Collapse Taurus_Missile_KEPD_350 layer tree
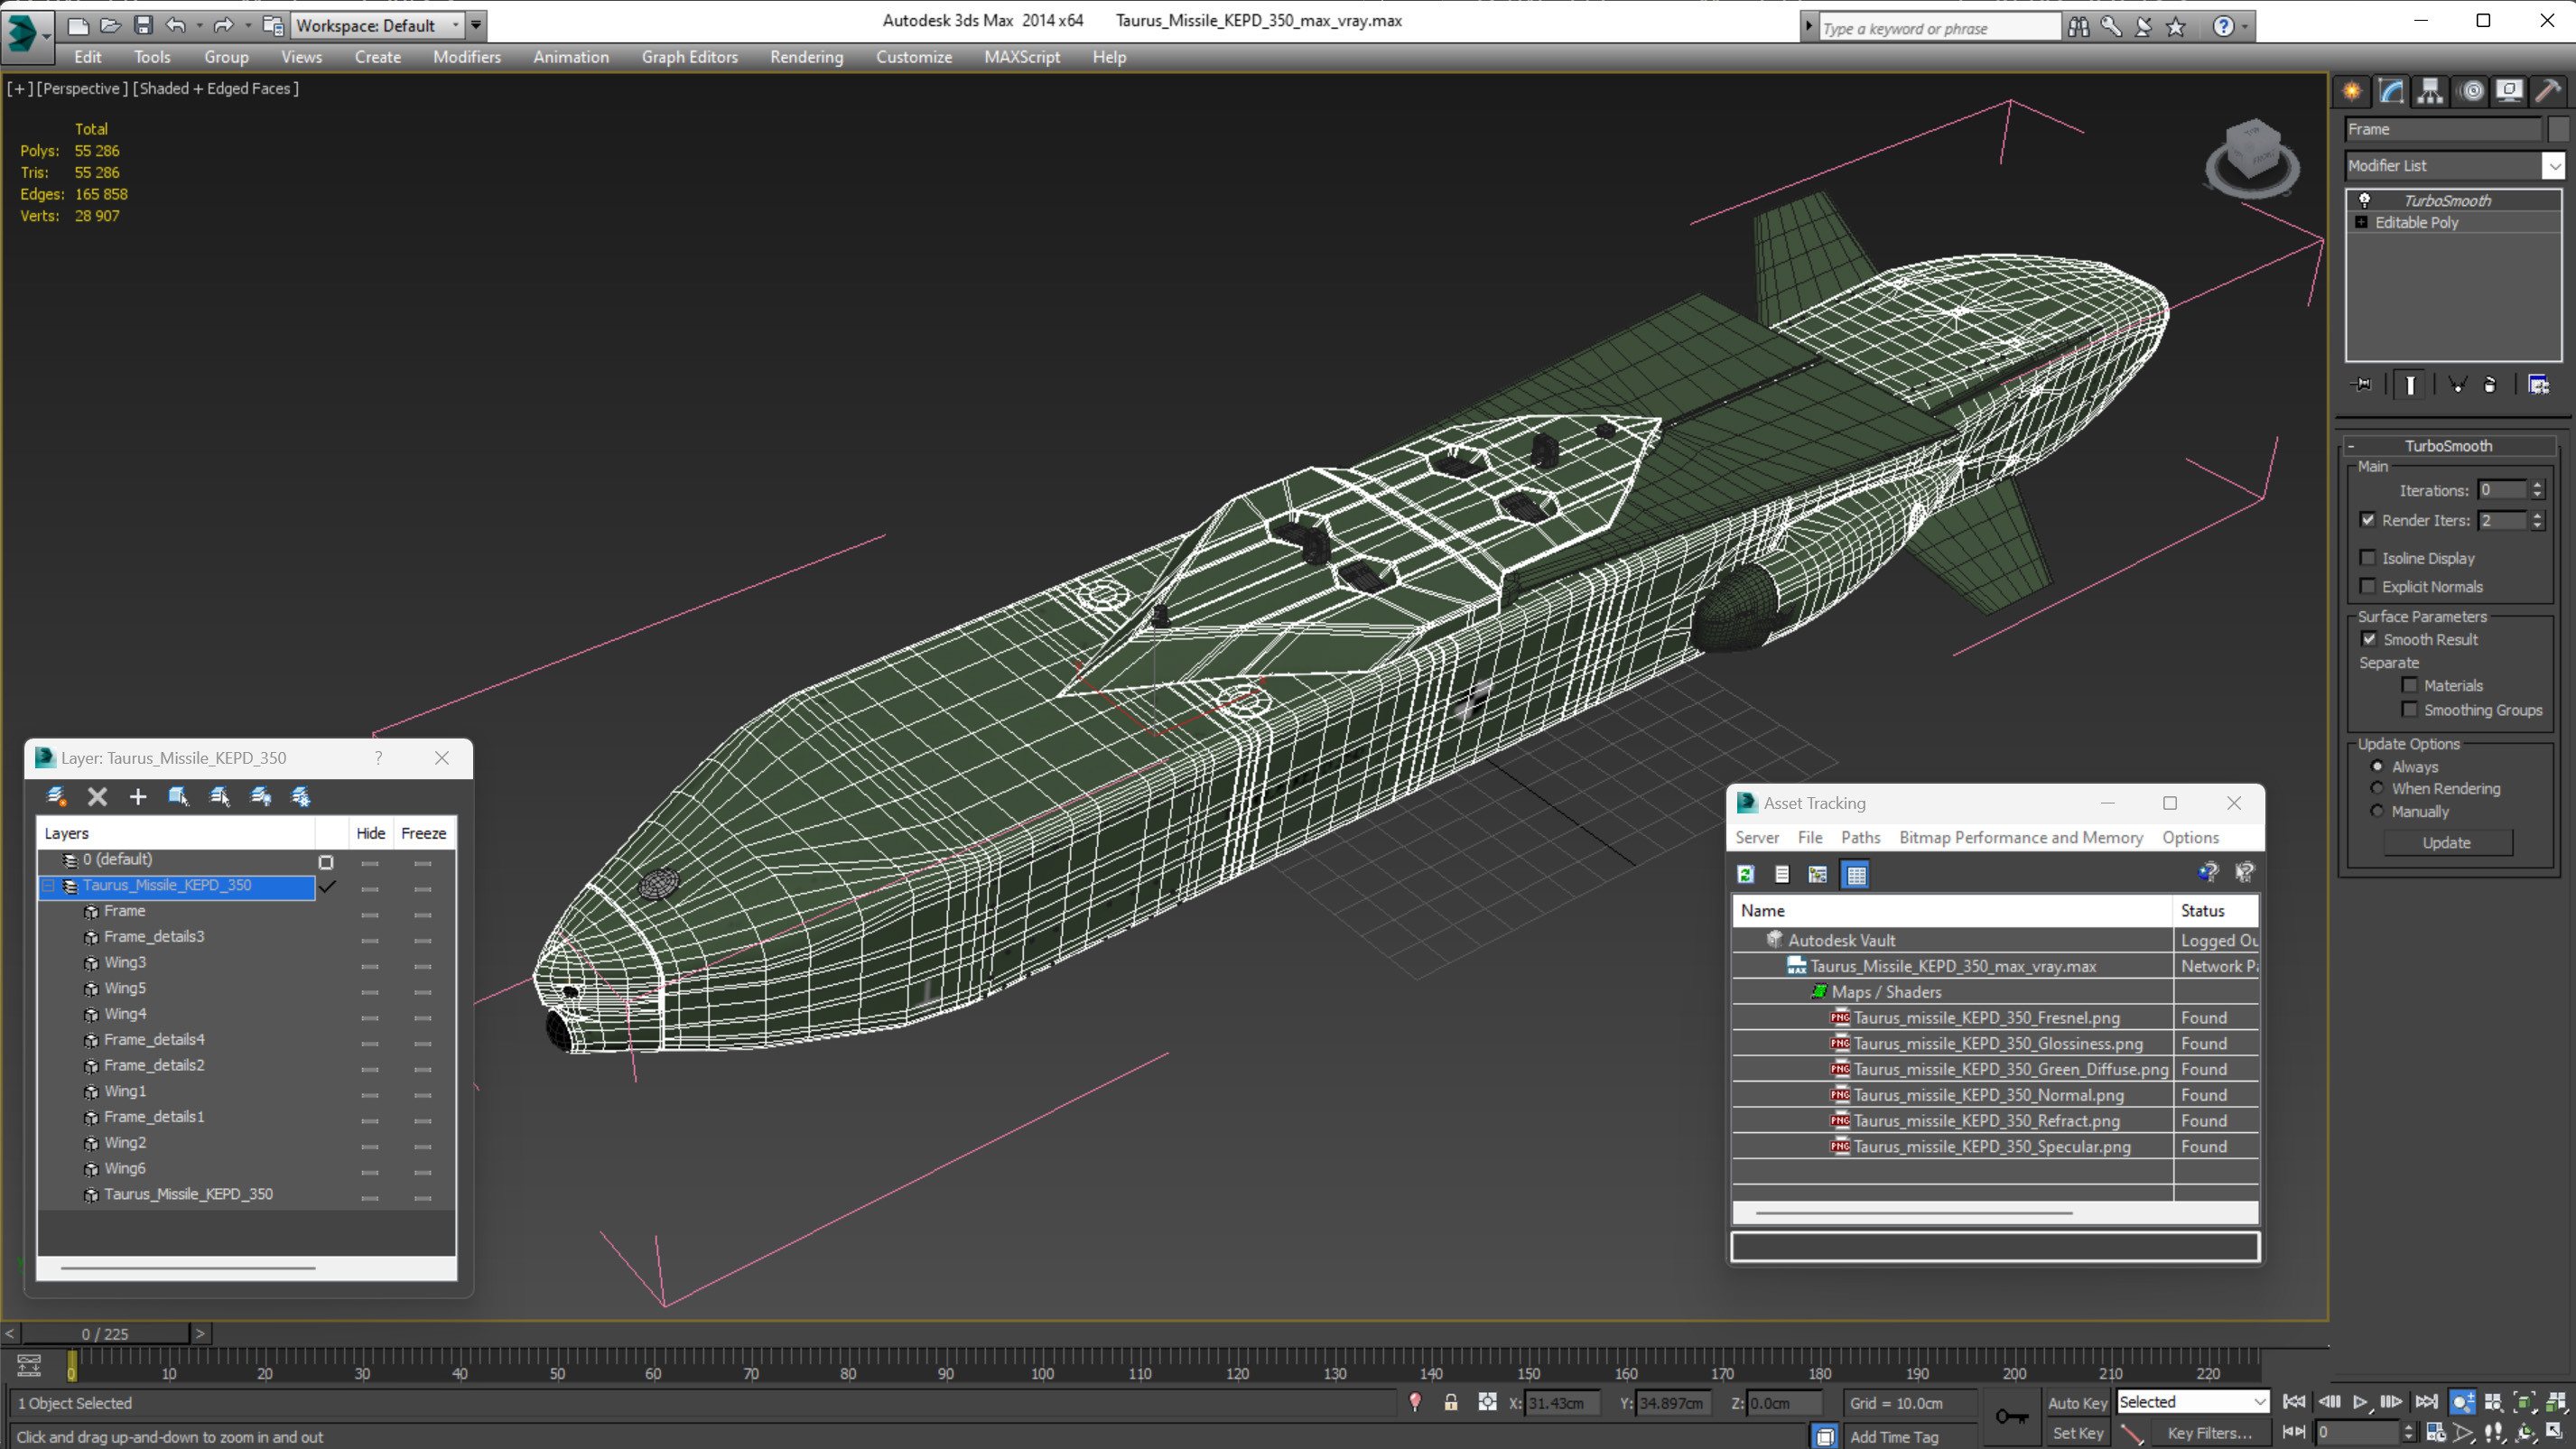Viewport: 2576px width, 1449px height. pyautogui.click(x=47, y=886)
